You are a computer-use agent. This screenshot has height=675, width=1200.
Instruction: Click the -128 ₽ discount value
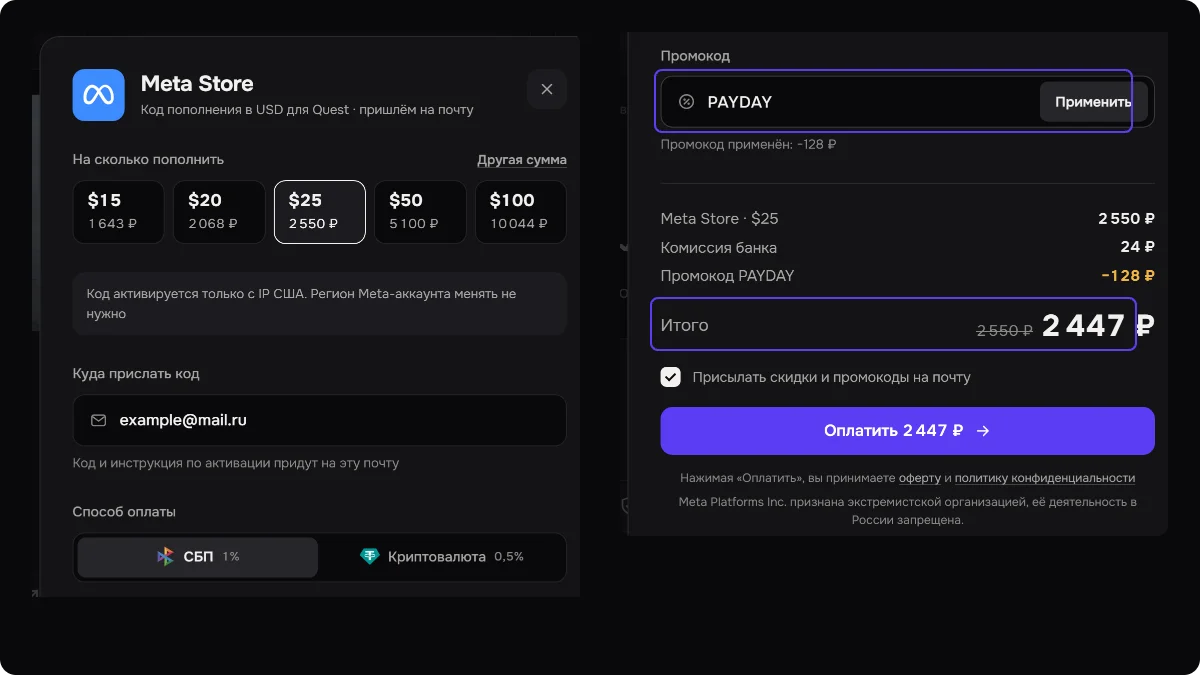point(1127,275)
